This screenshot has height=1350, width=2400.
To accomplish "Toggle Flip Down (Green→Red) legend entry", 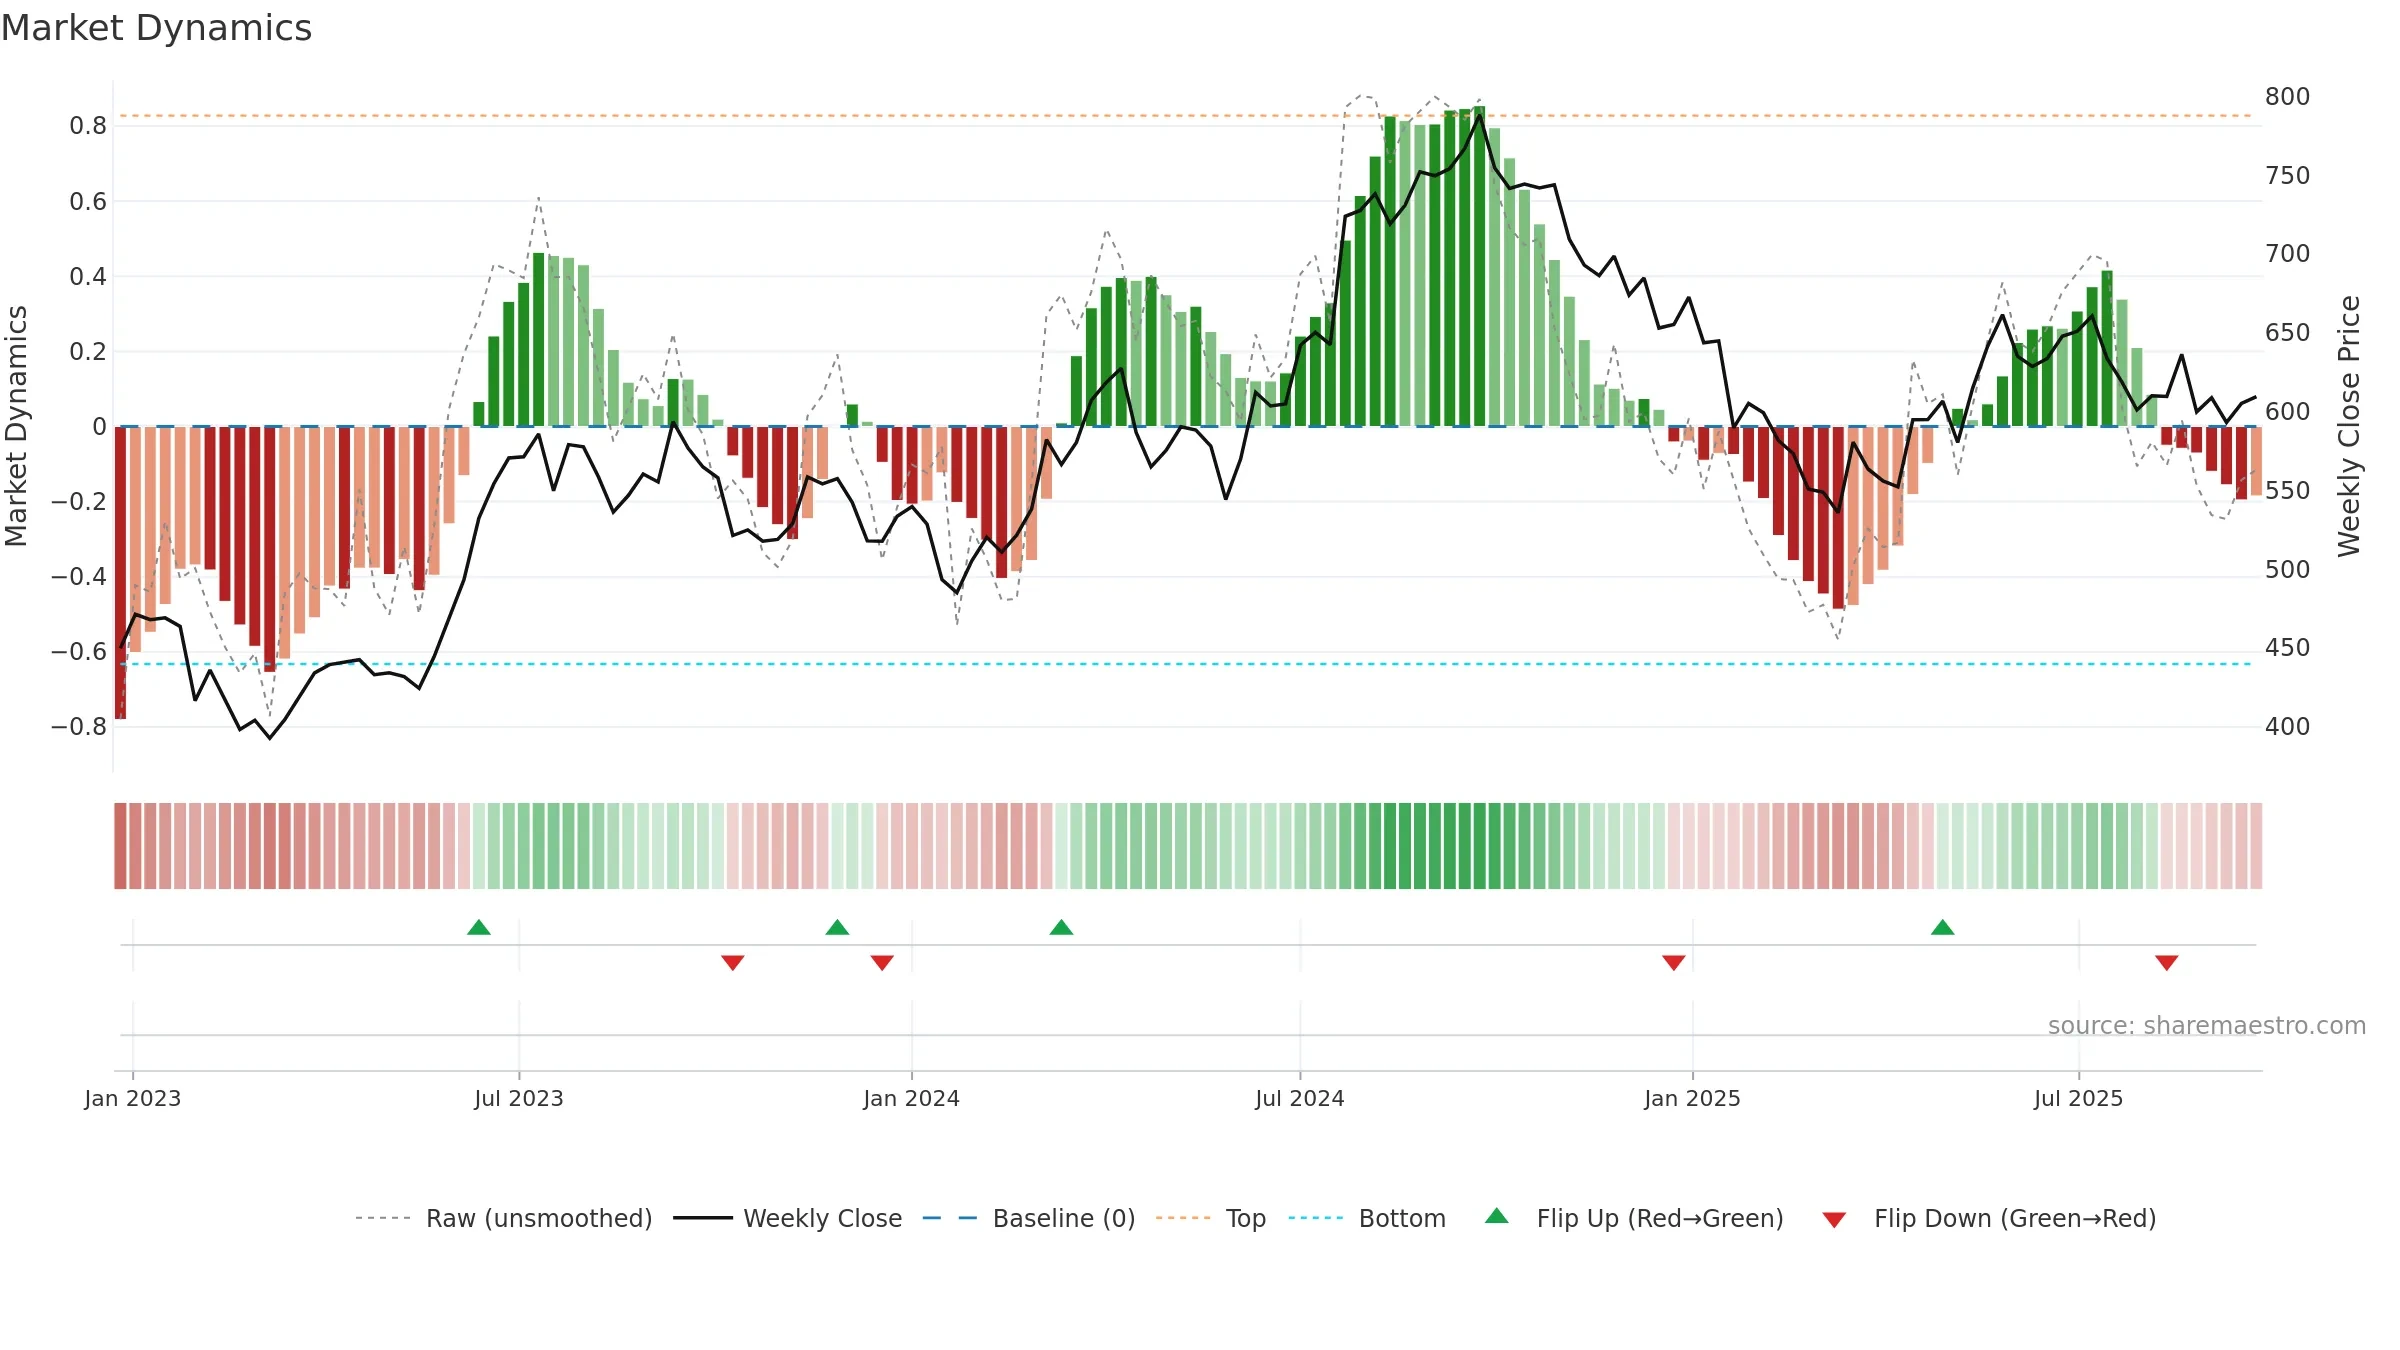I will (1989, 1219).
